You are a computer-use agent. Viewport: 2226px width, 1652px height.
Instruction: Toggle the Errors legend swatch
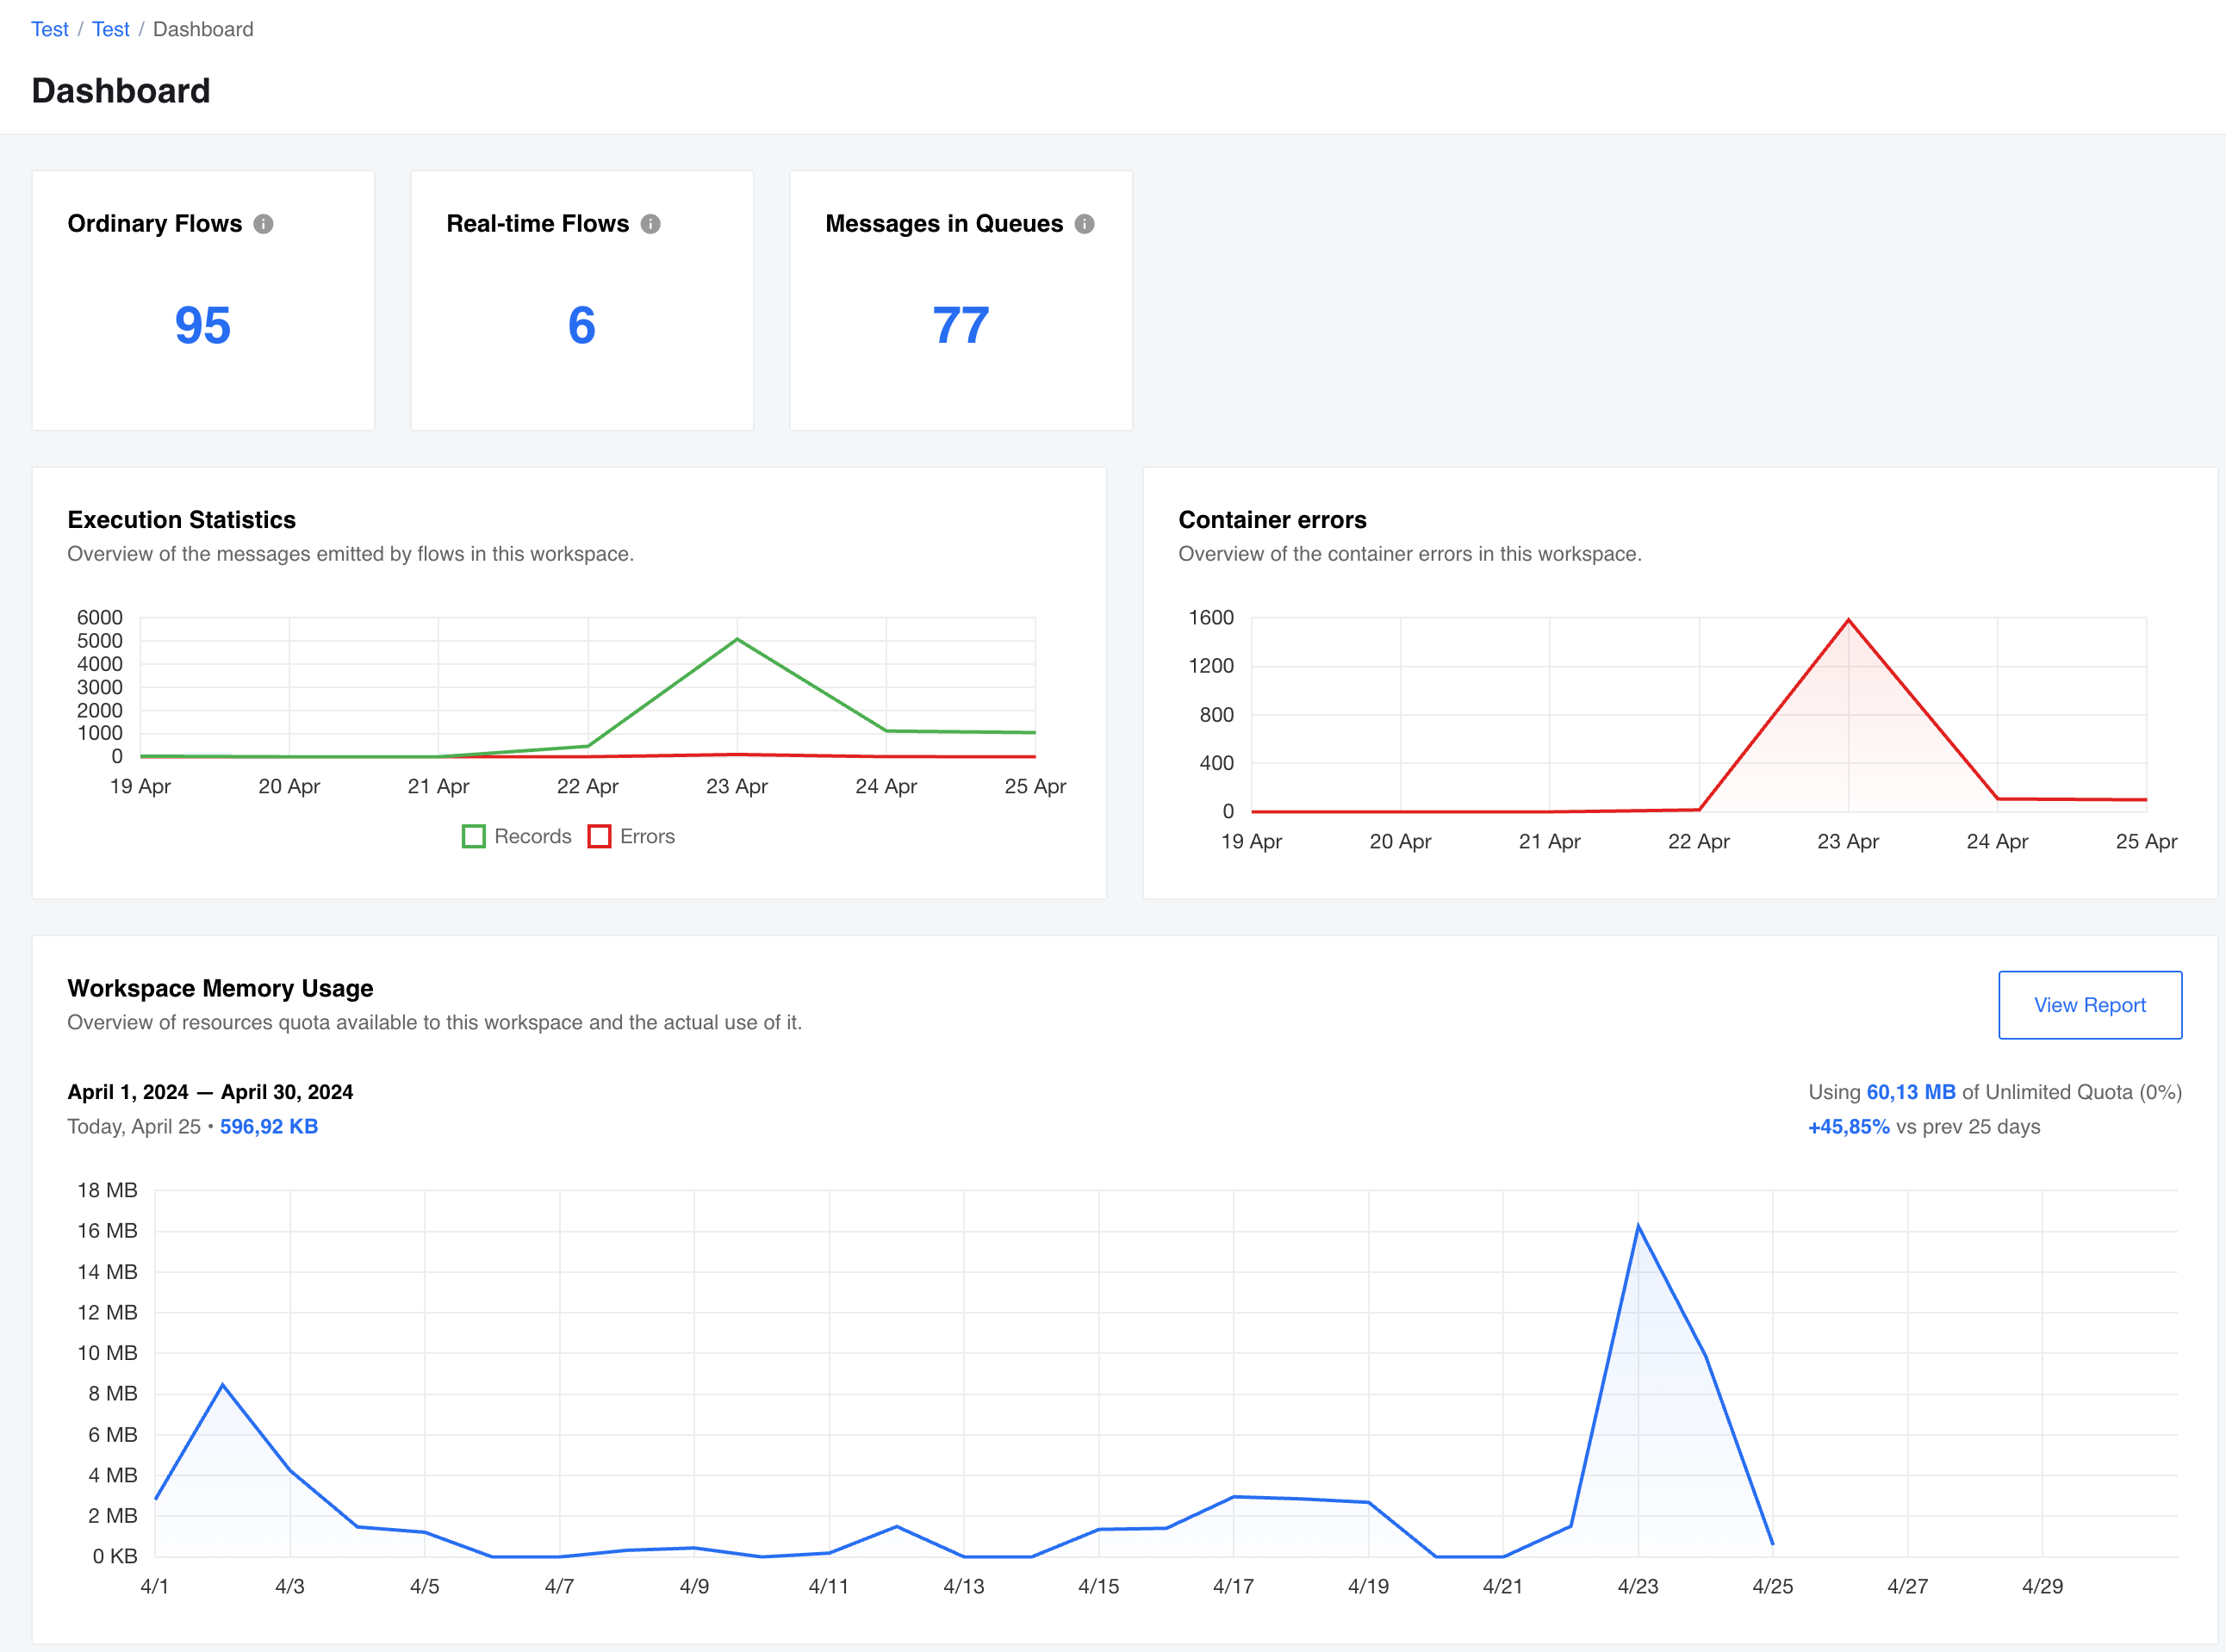coord(599,836)
